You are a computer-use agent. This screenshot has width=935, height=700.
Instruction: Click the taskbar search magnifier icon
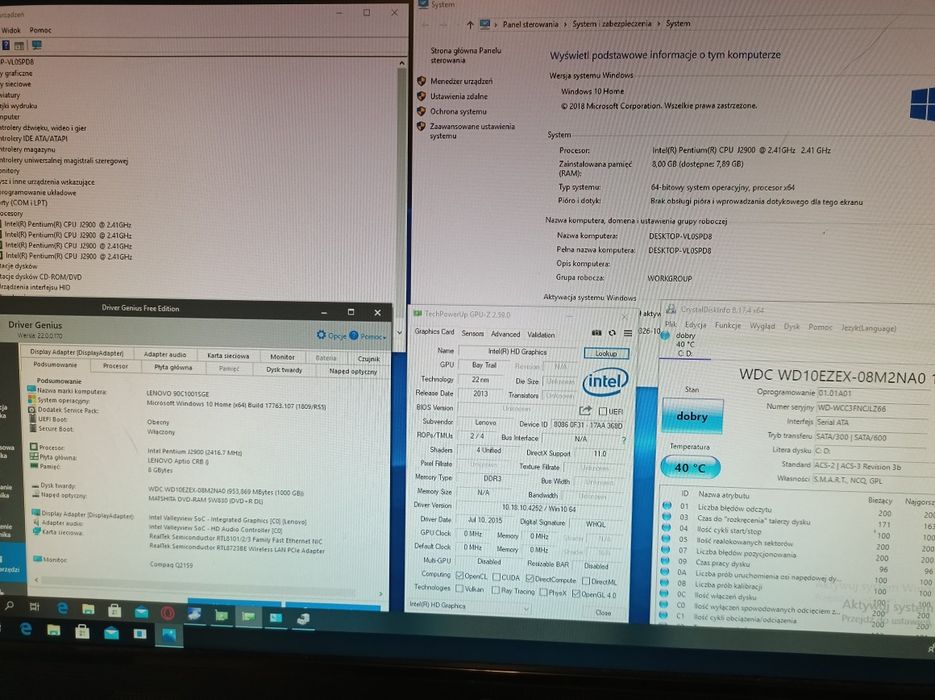point(10,606)
